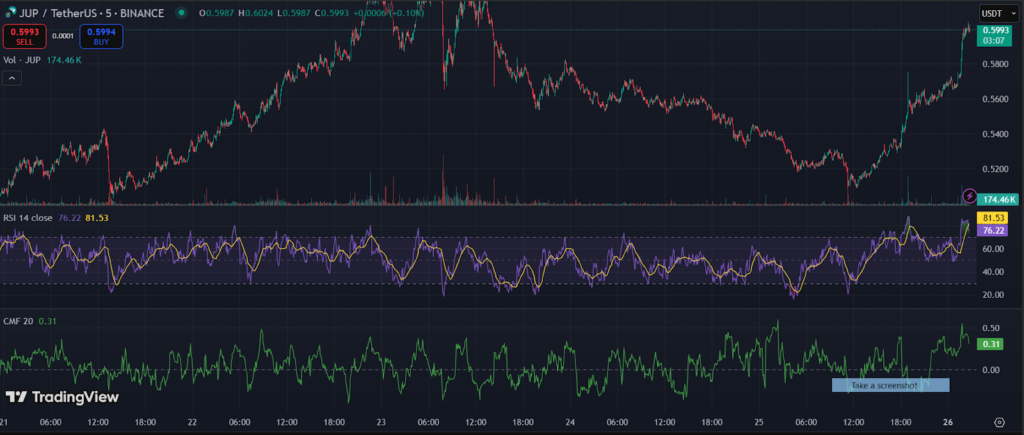The image size is (1024, 435).
Task: Click the Take a screenshot tooltip
Action: (891, 385)
